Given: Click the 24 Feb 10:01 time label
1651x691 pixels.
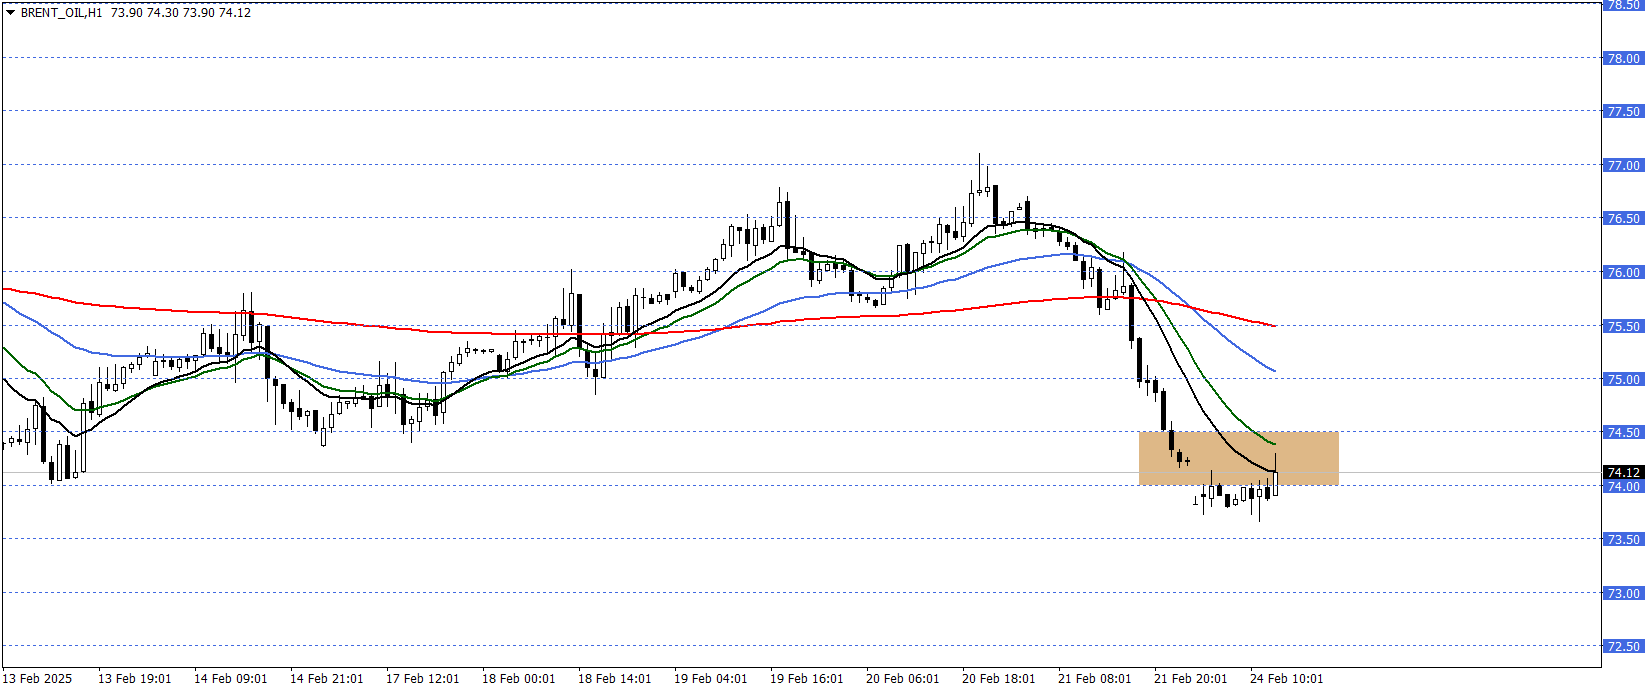Looking at the screenshot, I should [1287, 678].
